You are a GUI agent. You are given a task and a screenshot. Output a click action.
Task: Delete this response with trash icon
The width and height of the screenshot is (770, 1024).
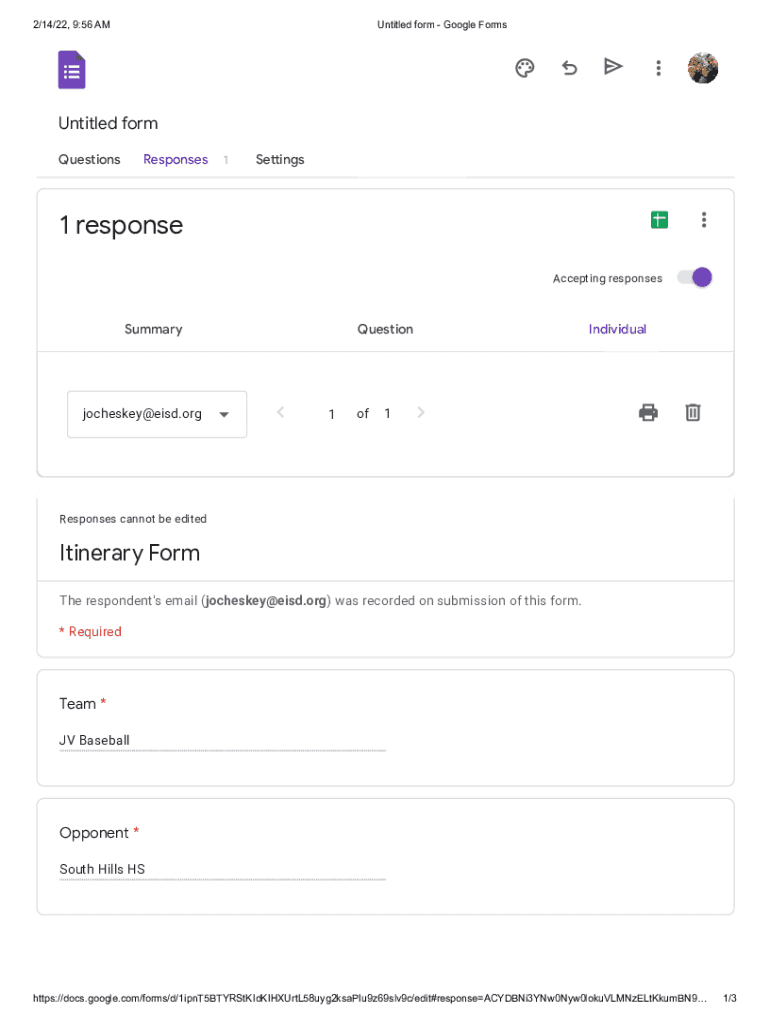click(693, 412)
